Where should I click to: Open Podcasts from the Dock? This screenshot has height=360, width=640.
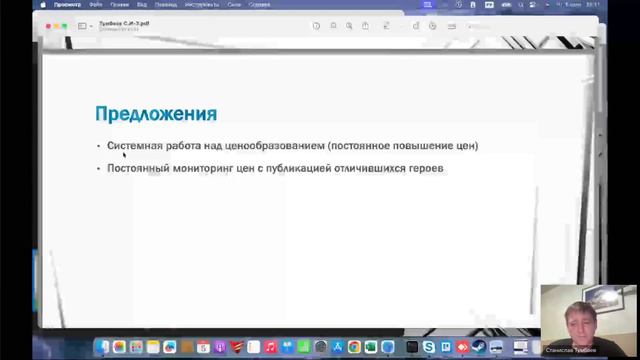pos(220,347)
